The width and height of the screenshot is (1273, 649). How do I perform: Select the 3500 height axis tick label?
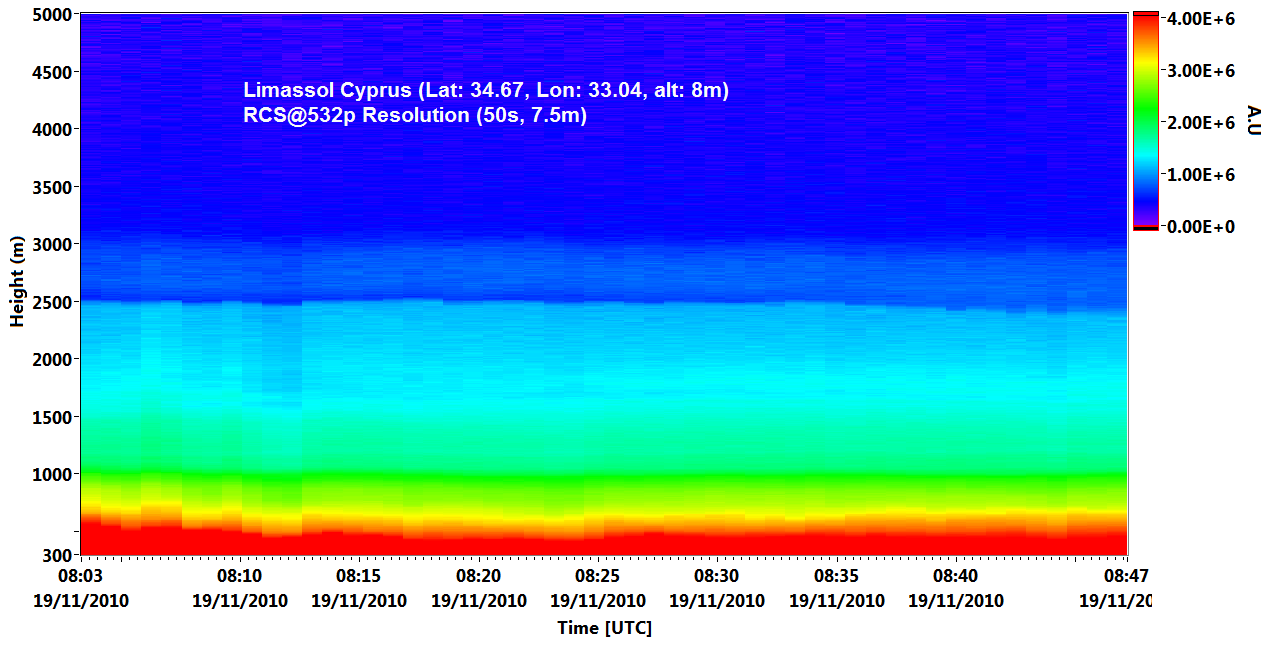[x=50, y=187]
